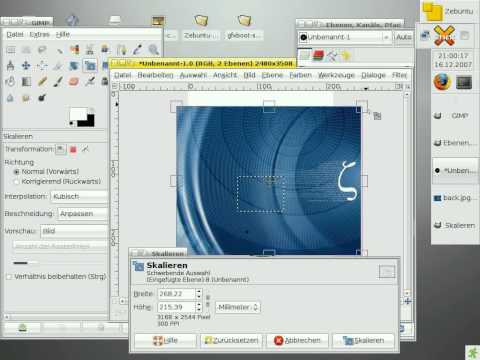Select the Zoom magnifier tool
The image size is (480, 360).
(154, 50)
